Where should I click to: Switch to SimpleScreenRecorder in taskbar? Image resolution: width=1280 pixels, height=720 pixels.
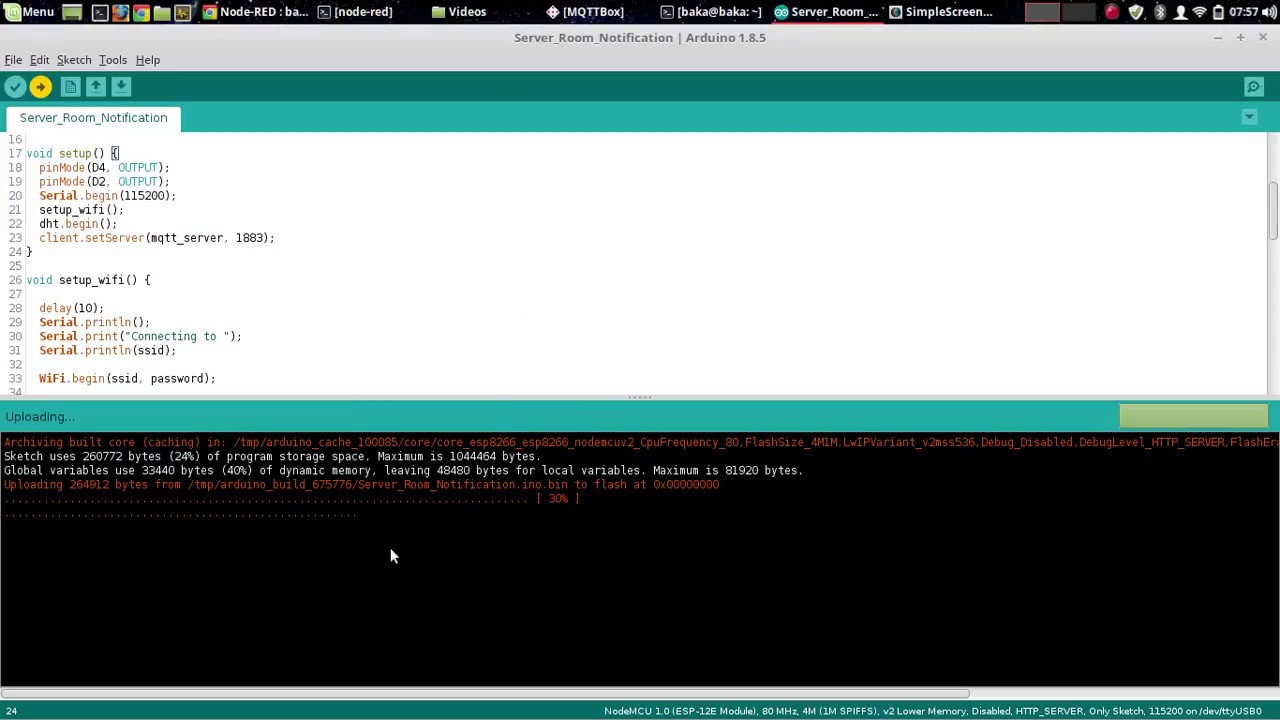pos(942,12)
